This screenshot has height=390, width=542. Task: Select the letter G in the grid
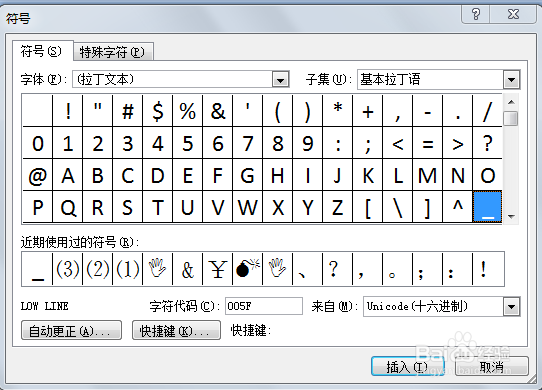[247, 175]
